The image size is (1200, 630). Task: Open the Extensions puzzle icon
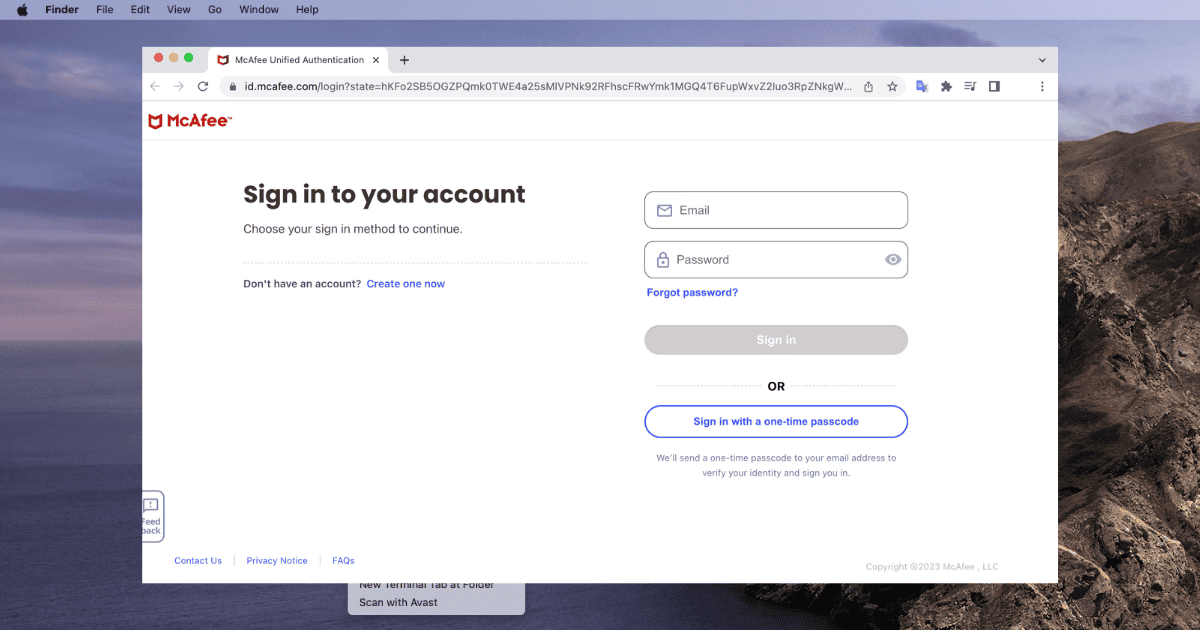click(x=946, y=87)
